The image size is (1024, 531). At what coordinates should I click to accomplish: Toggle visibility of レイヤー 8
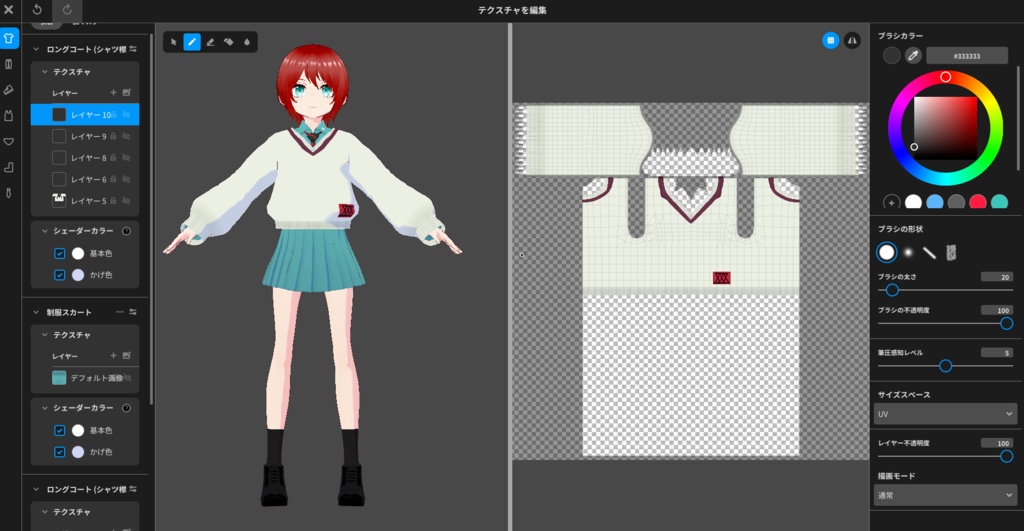tap(127, 157)
